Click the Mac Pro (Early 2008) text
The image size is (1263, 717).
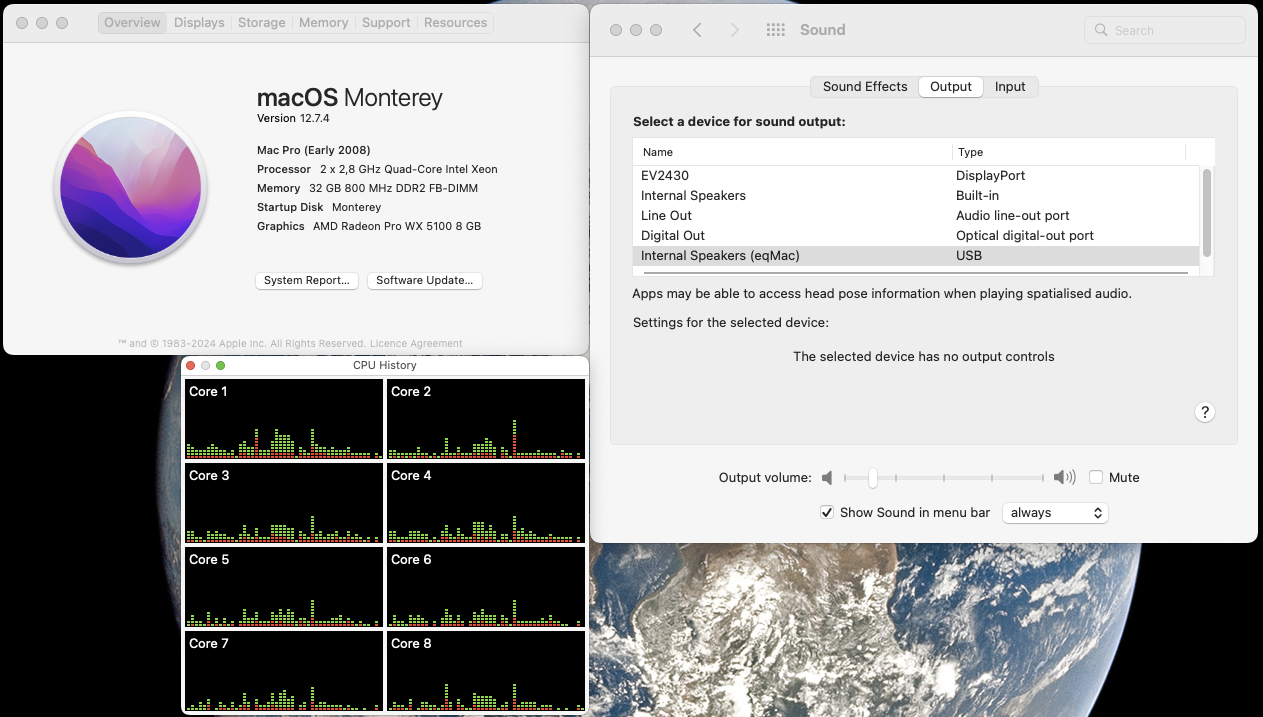click(314, 150)
